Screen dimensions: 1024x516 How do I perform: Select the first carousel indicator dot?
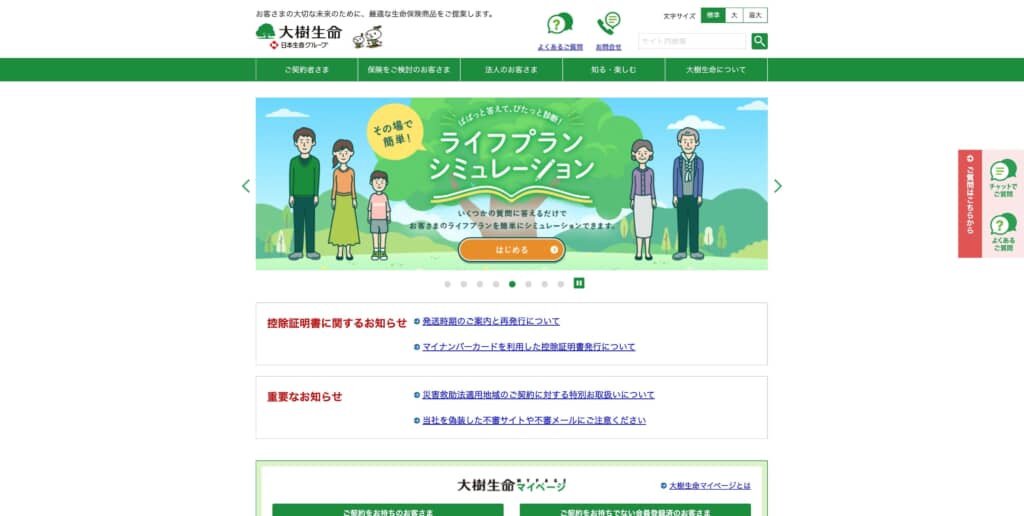tap(447, 283)
